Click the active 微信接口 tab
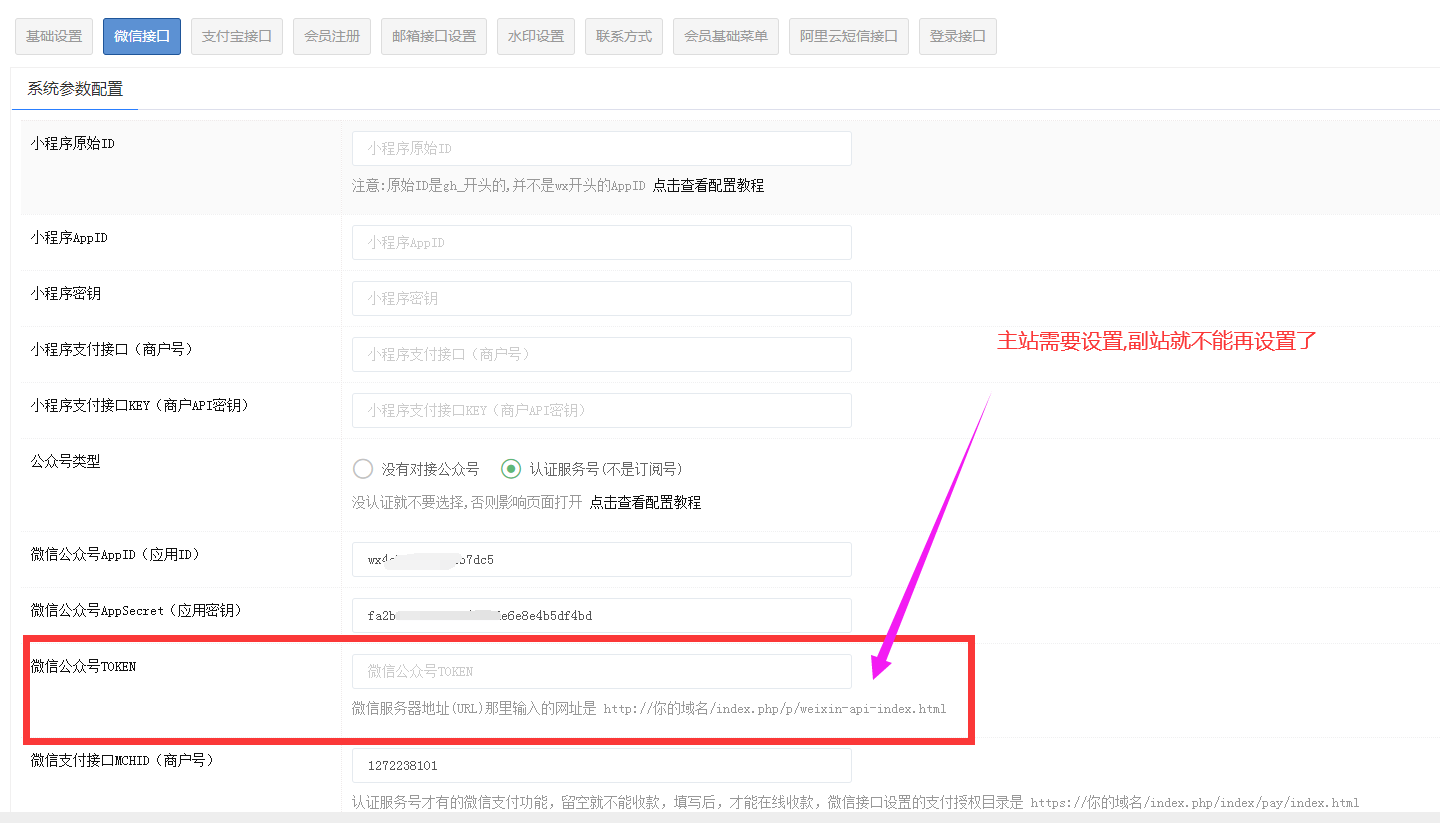The image size is (1440, 823). pyautogui.click(x=142, y=36)
